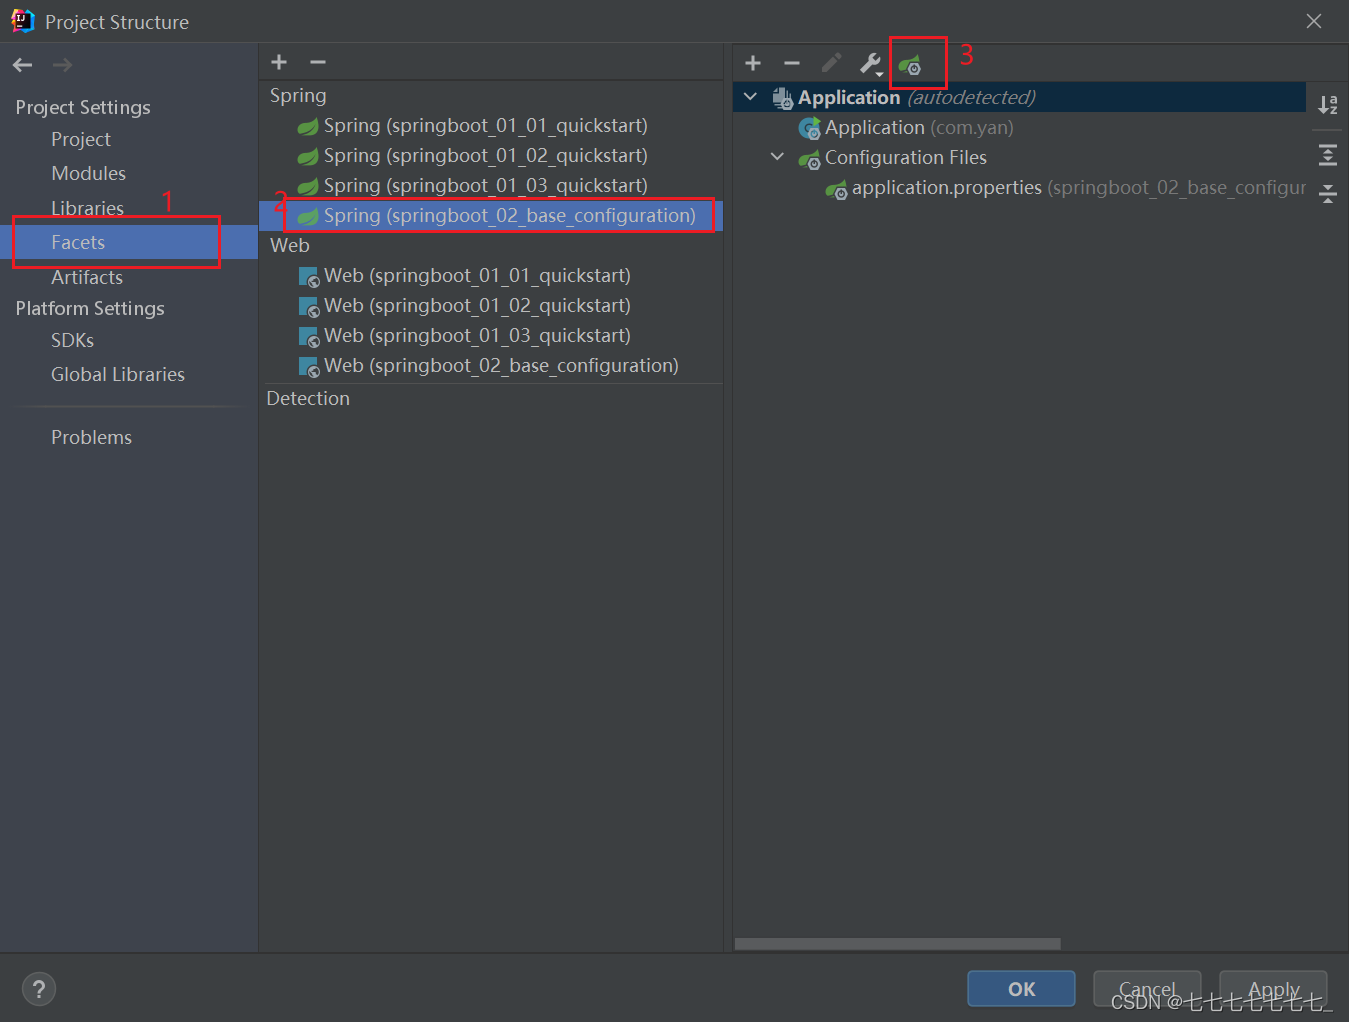The height and width of the screenshot is (1022, 1349).
Task: Open the help question mark
Action: 39,990
